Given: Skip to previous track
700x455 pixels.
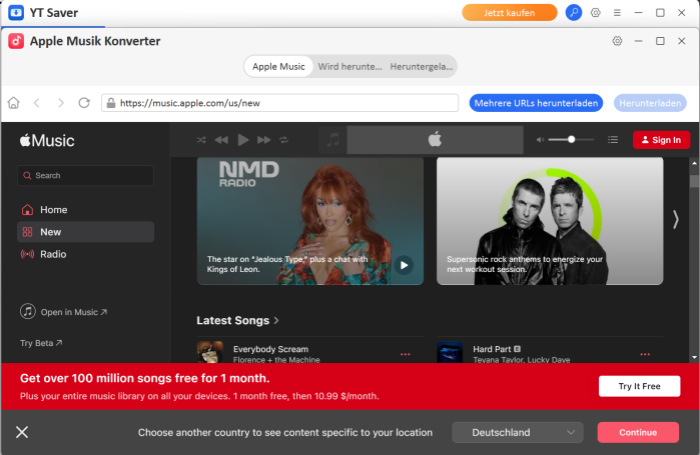Looking at the screenshot, I should coord(221,140).
